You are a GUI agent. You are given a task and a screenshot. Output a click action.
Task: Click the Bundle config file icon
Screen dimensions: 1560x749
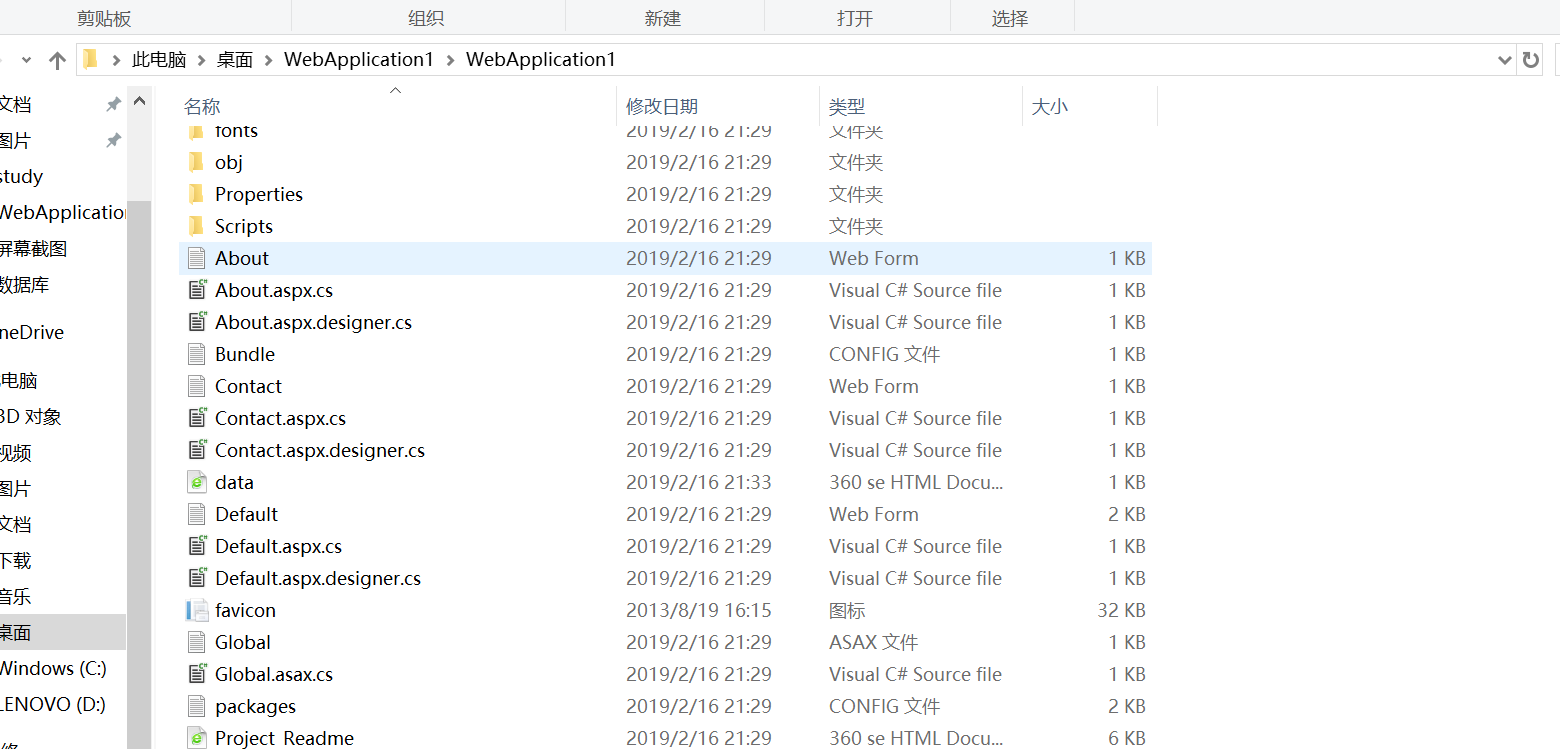tap(196, 354)
